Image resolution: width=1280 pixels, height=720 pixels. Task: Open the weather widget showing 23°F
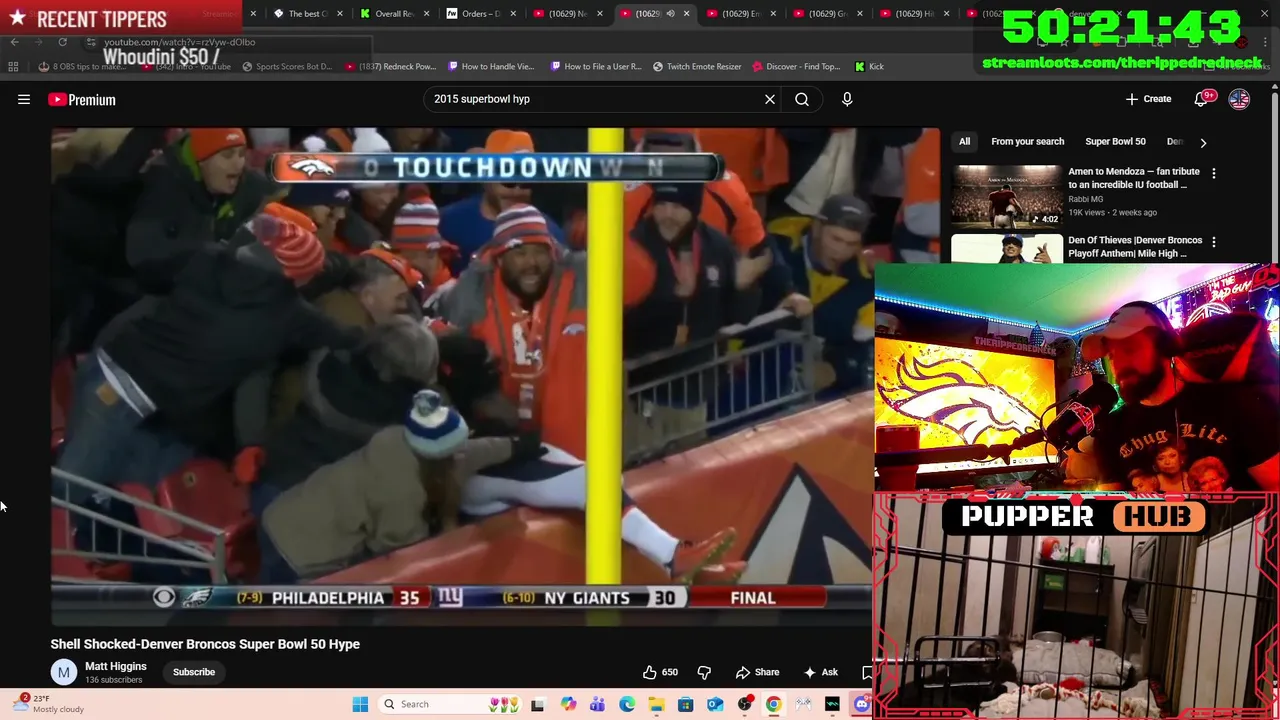pyautogui.click(x=50, y=704)
